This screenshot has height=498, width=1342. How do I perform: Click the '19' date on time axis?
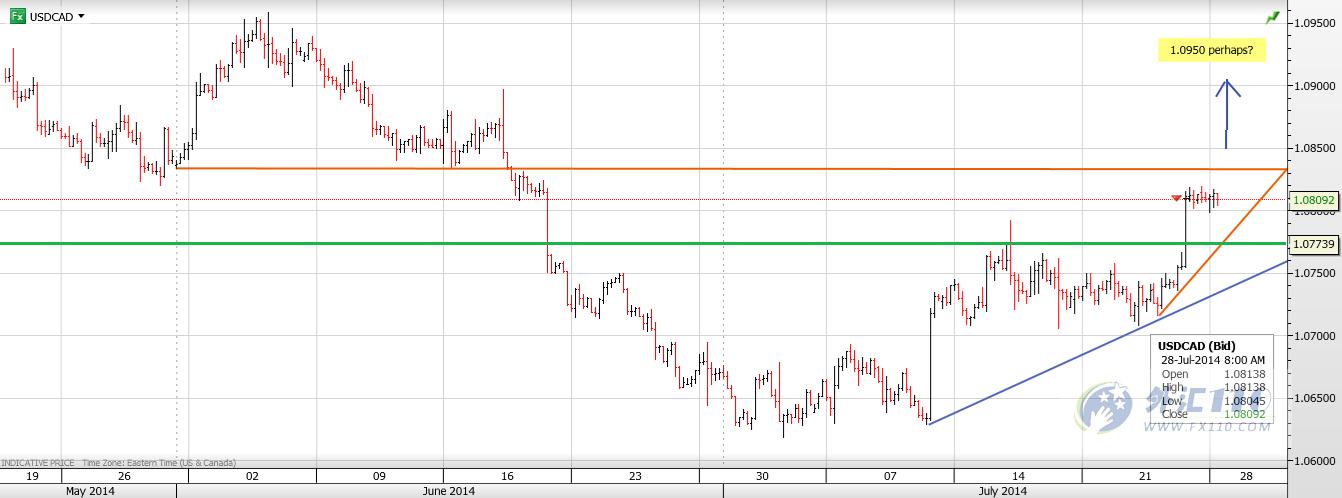(x=31, y=476)
